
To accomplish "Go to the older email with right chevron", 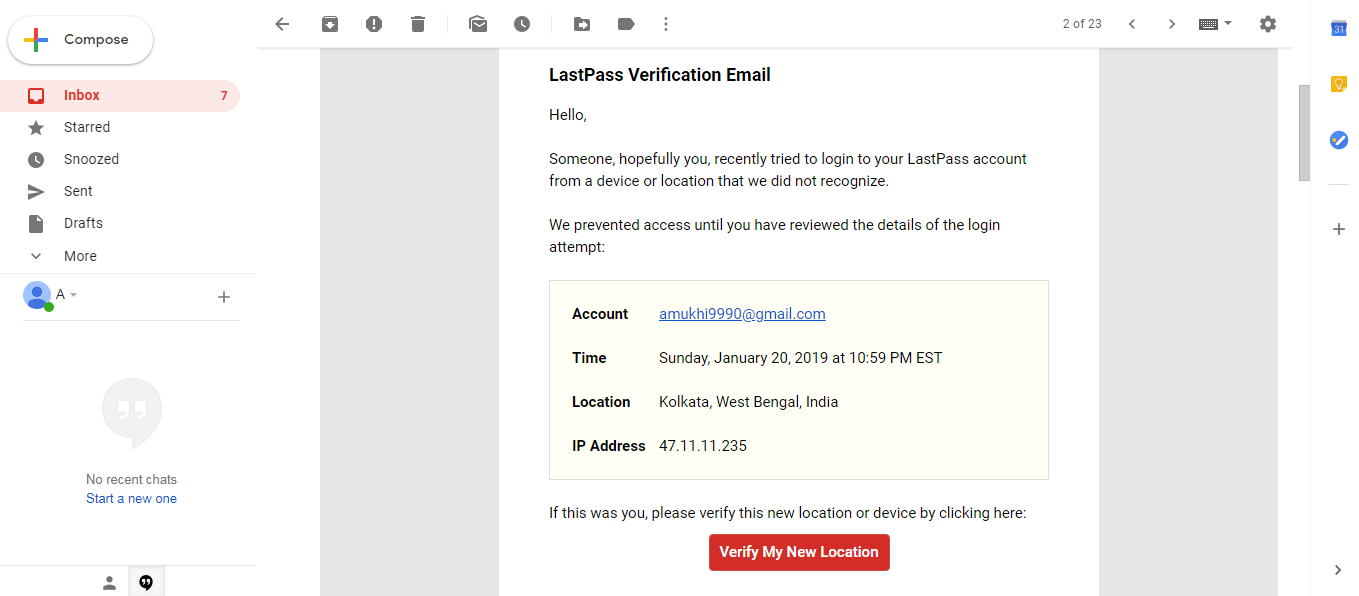I will (x=1172, y=24).
